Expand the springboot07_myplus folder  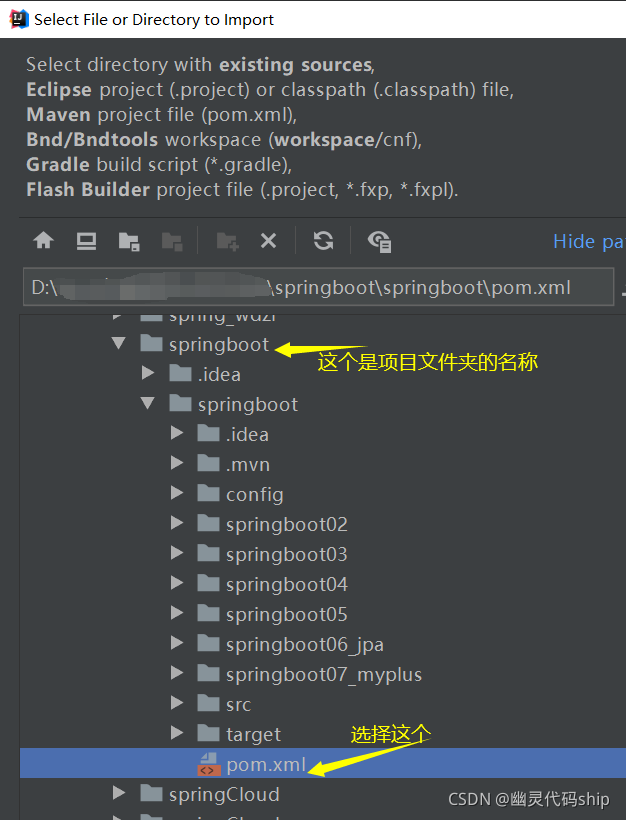coord(177,673)
